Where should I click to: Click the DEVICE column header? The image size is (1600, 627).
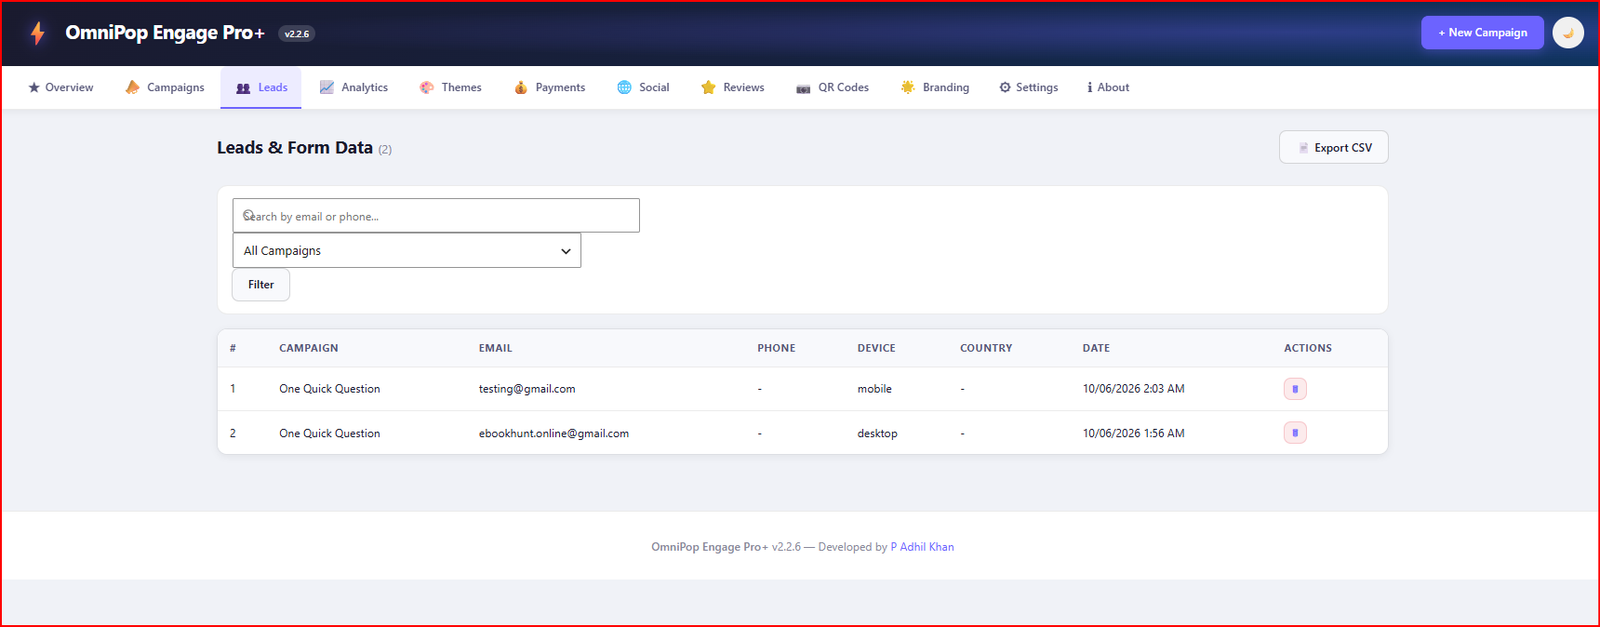tap(876, 348)
